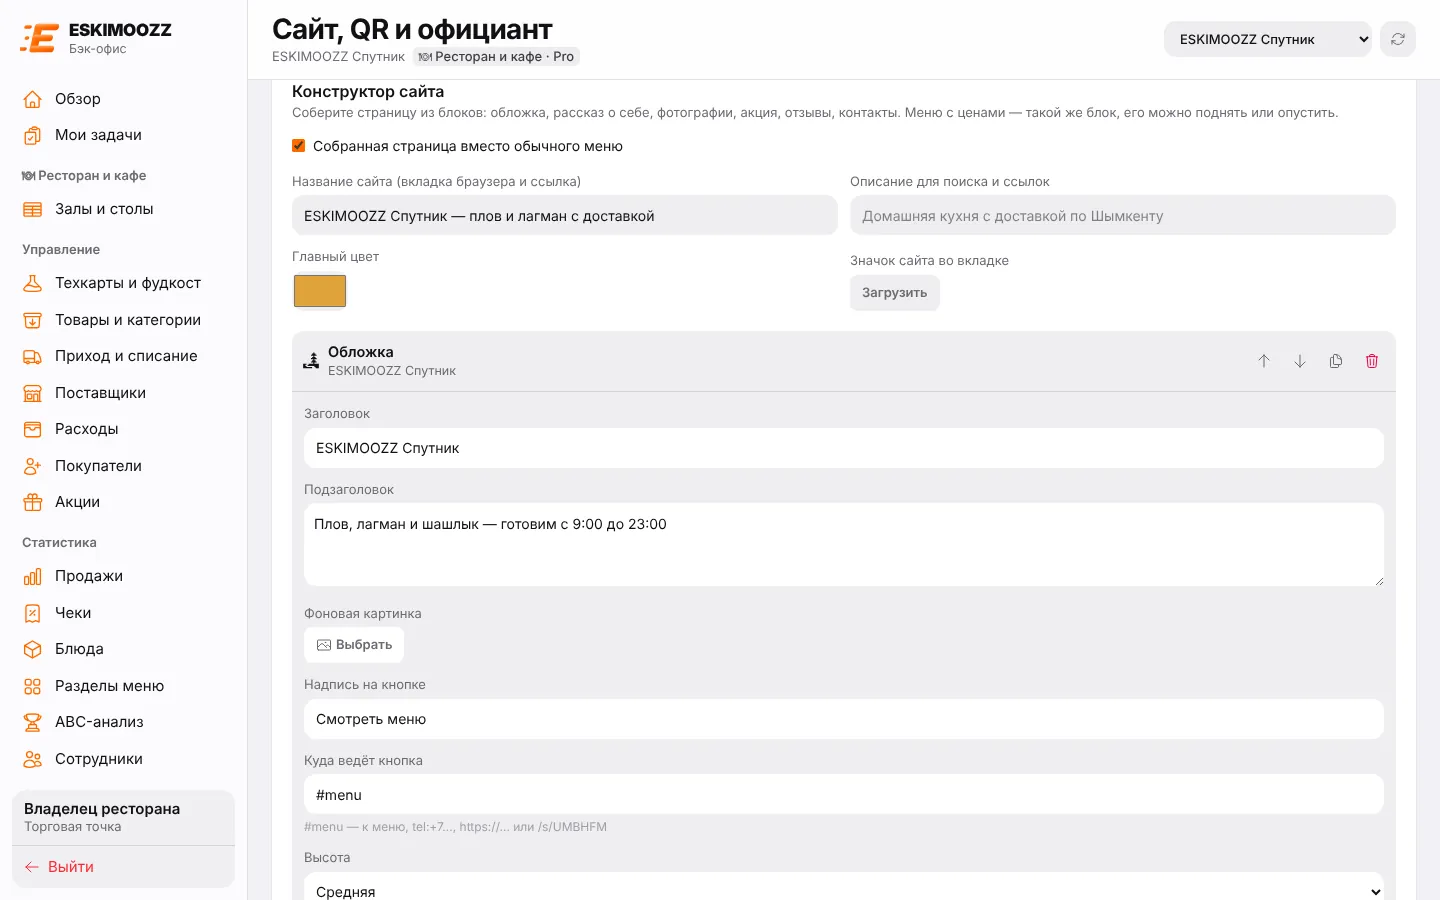Click the ABC-анализ trophy icon
This screenshot has height=900, width=1440.
(x=33, y=722)
